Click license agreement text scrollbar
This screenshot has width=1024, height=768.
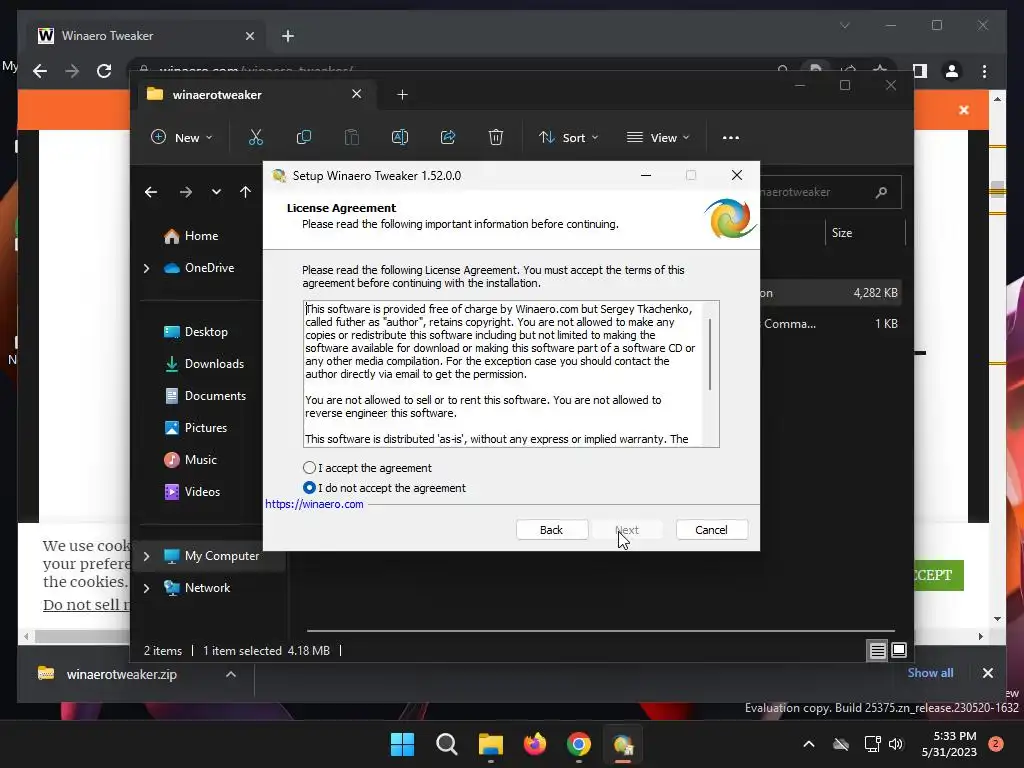[710, 354]
